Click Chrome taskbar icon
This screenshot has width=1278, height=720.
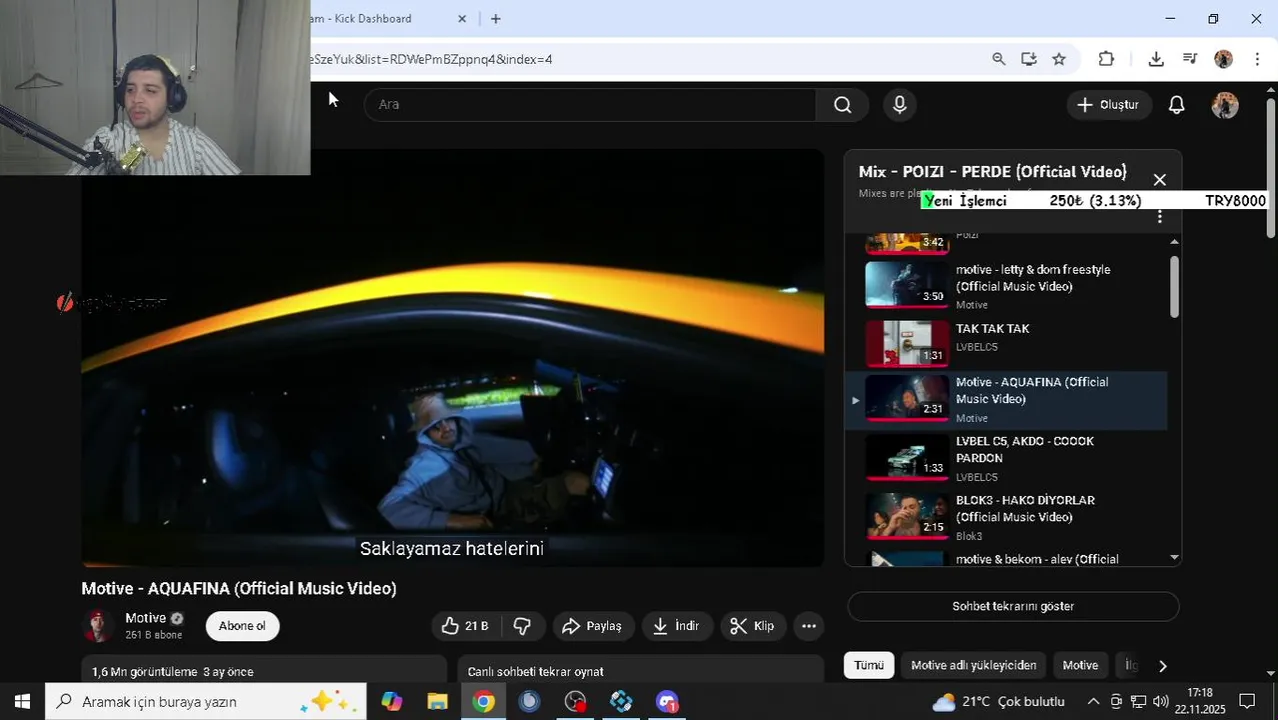coord(483,702)
